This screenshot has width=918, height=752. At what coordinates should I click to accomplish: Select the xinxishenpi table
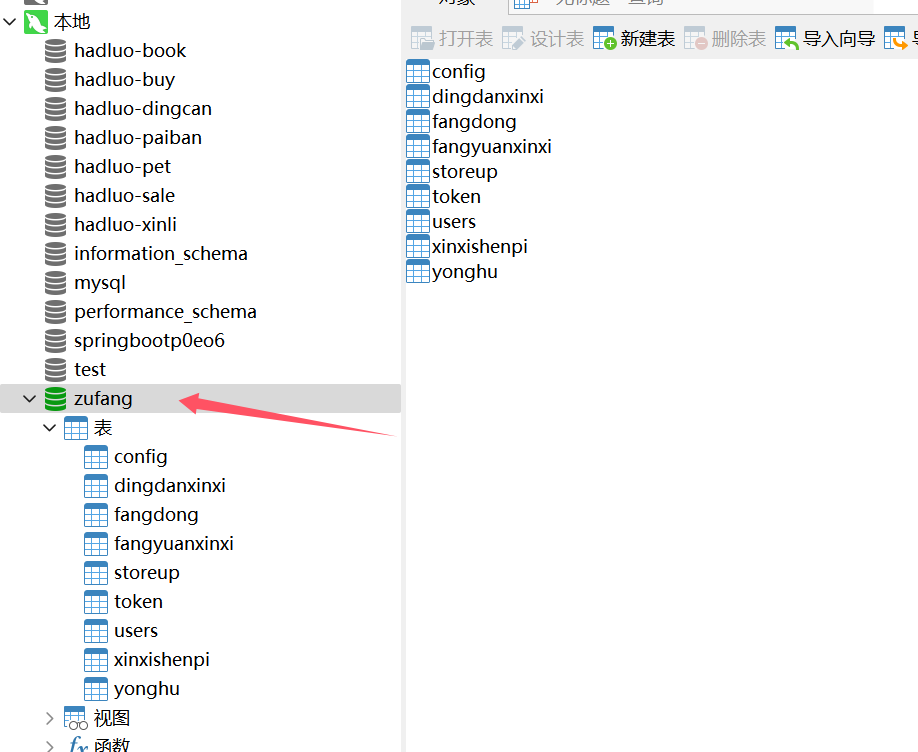[x=162, y=659]
